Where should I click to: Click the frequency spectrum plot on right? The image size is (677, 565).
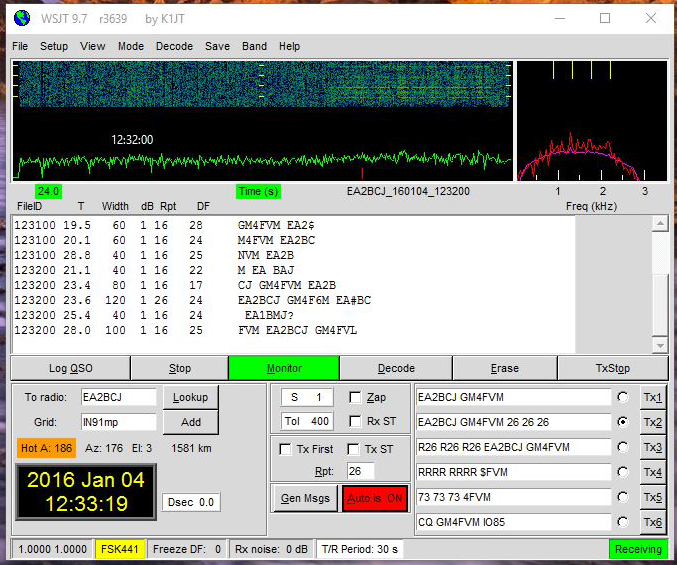coord(592,121)
